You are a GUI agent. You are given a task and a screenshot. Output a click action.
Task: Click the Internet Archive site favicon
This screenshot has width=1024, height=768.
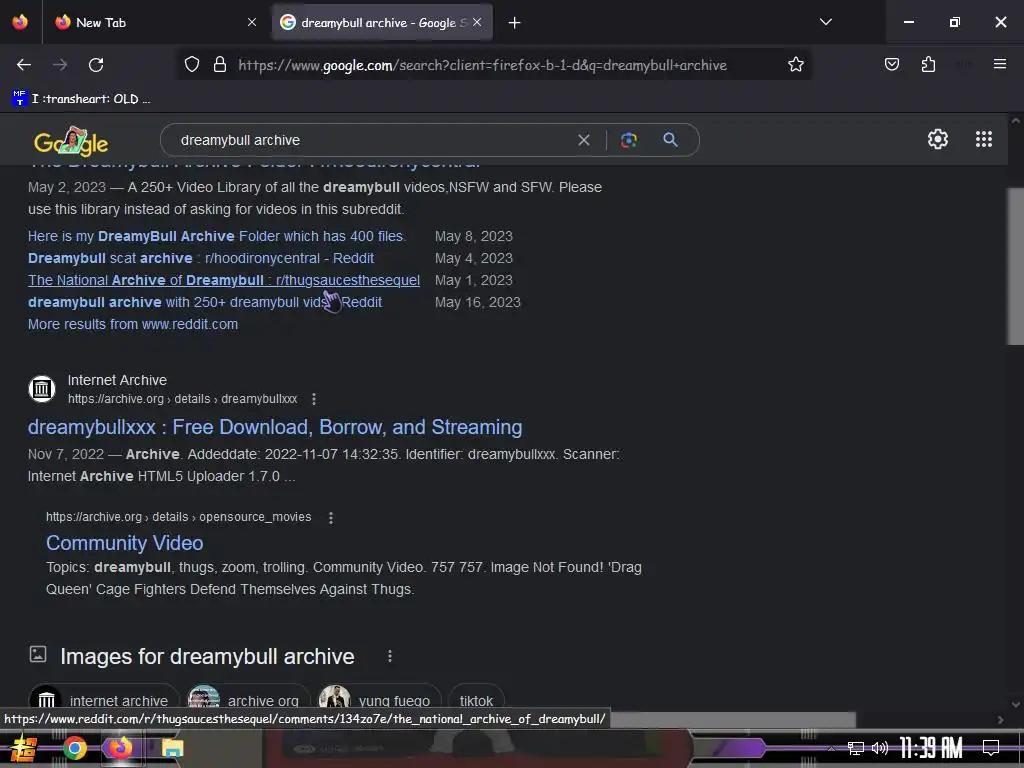[x=42, y=389]
